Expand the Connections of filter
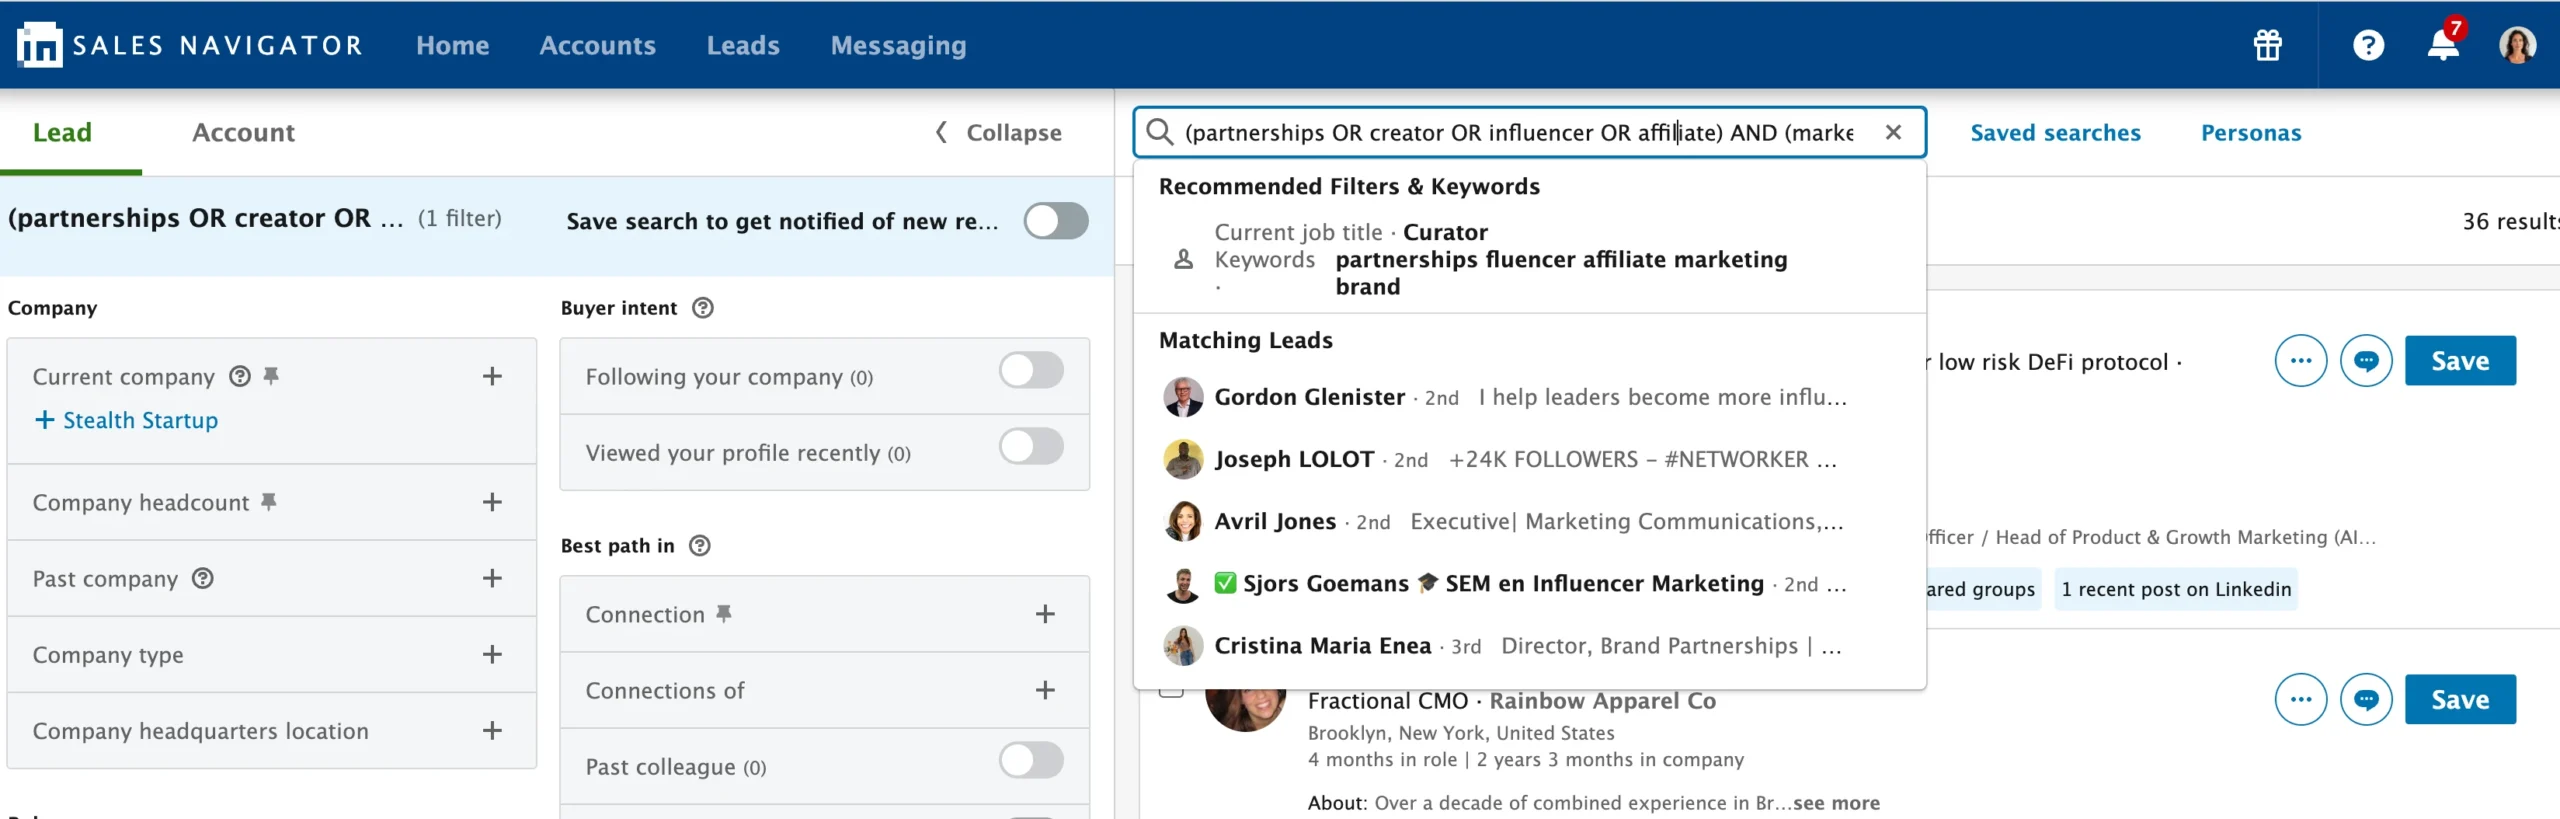 1045,690
